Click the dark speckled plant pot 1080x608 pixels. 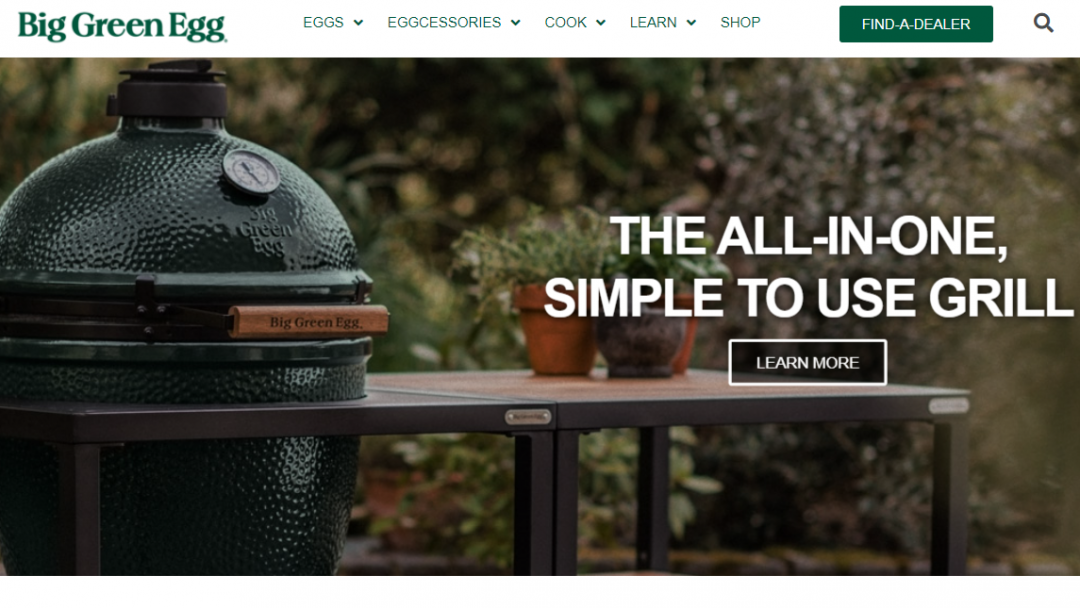click(x=639, y=342)
